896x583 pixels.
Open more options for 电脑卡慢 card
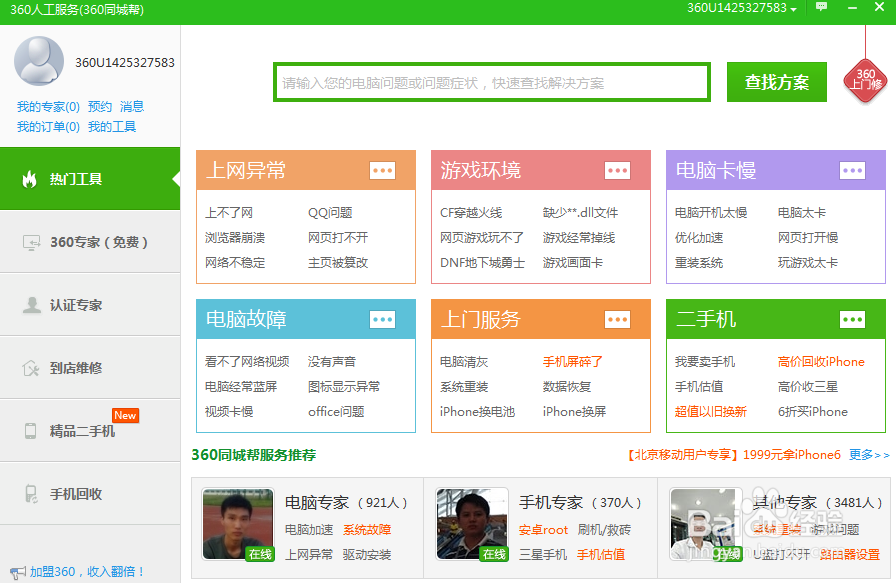click(852, 170)
